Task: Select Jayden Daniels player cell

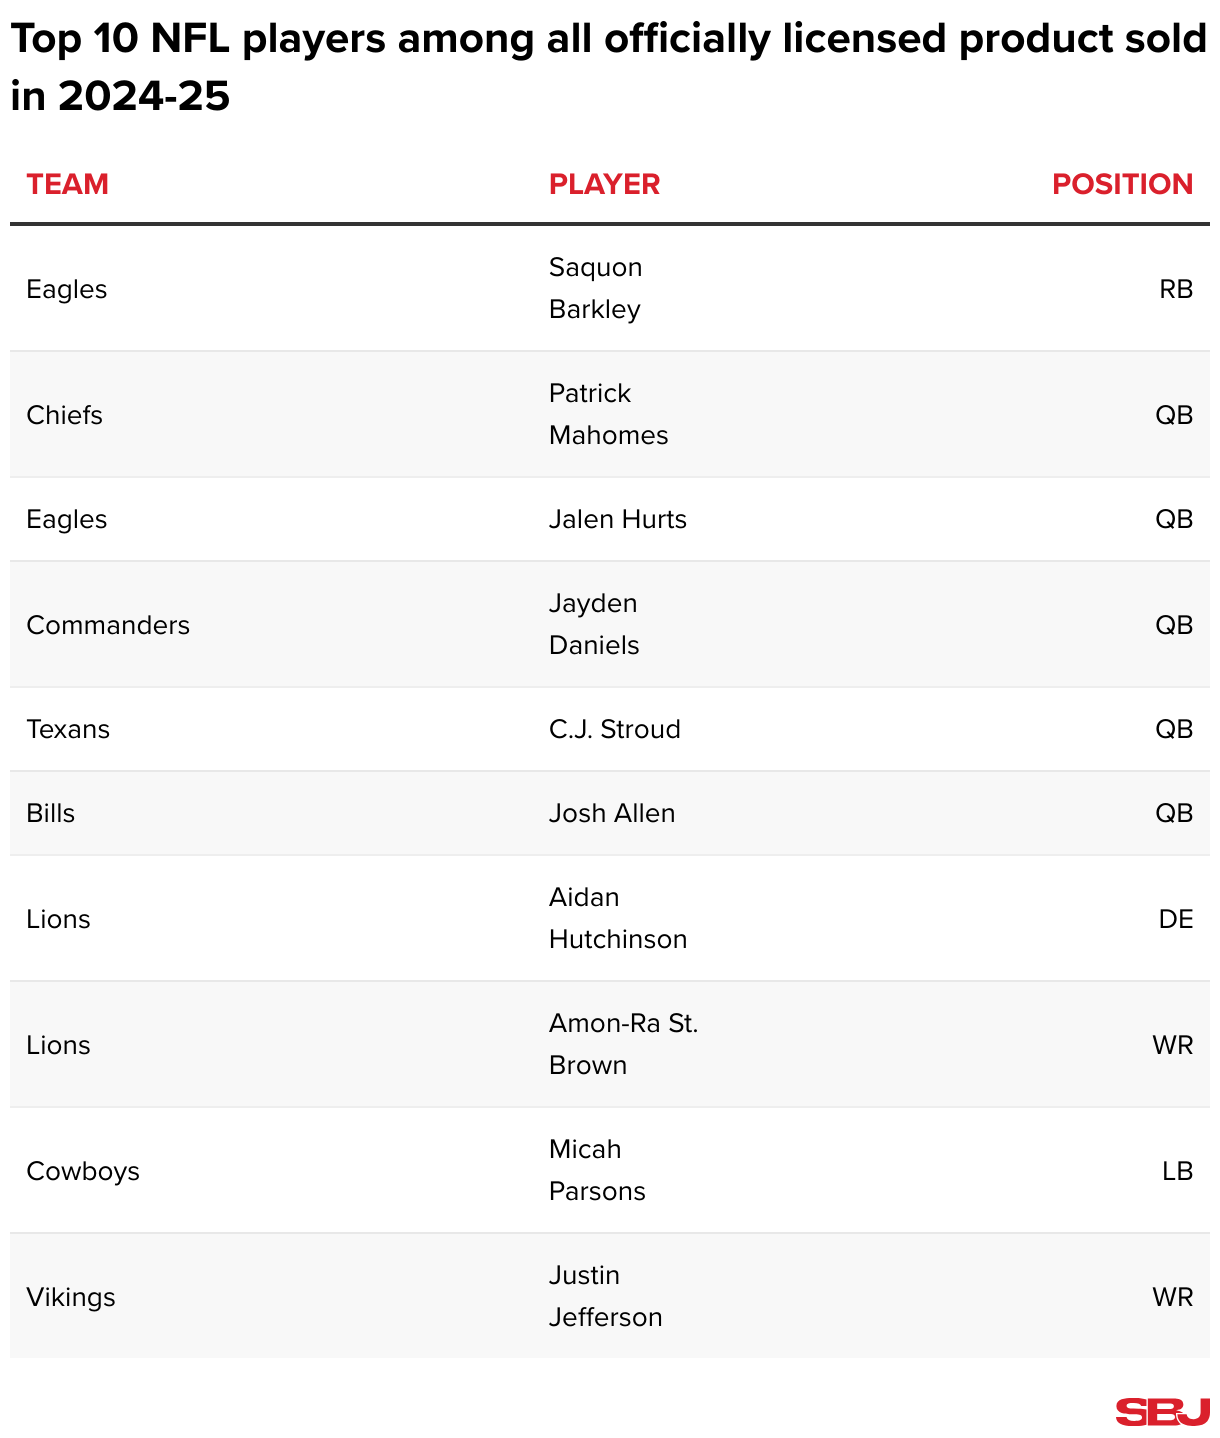Action: click(594, 624)
